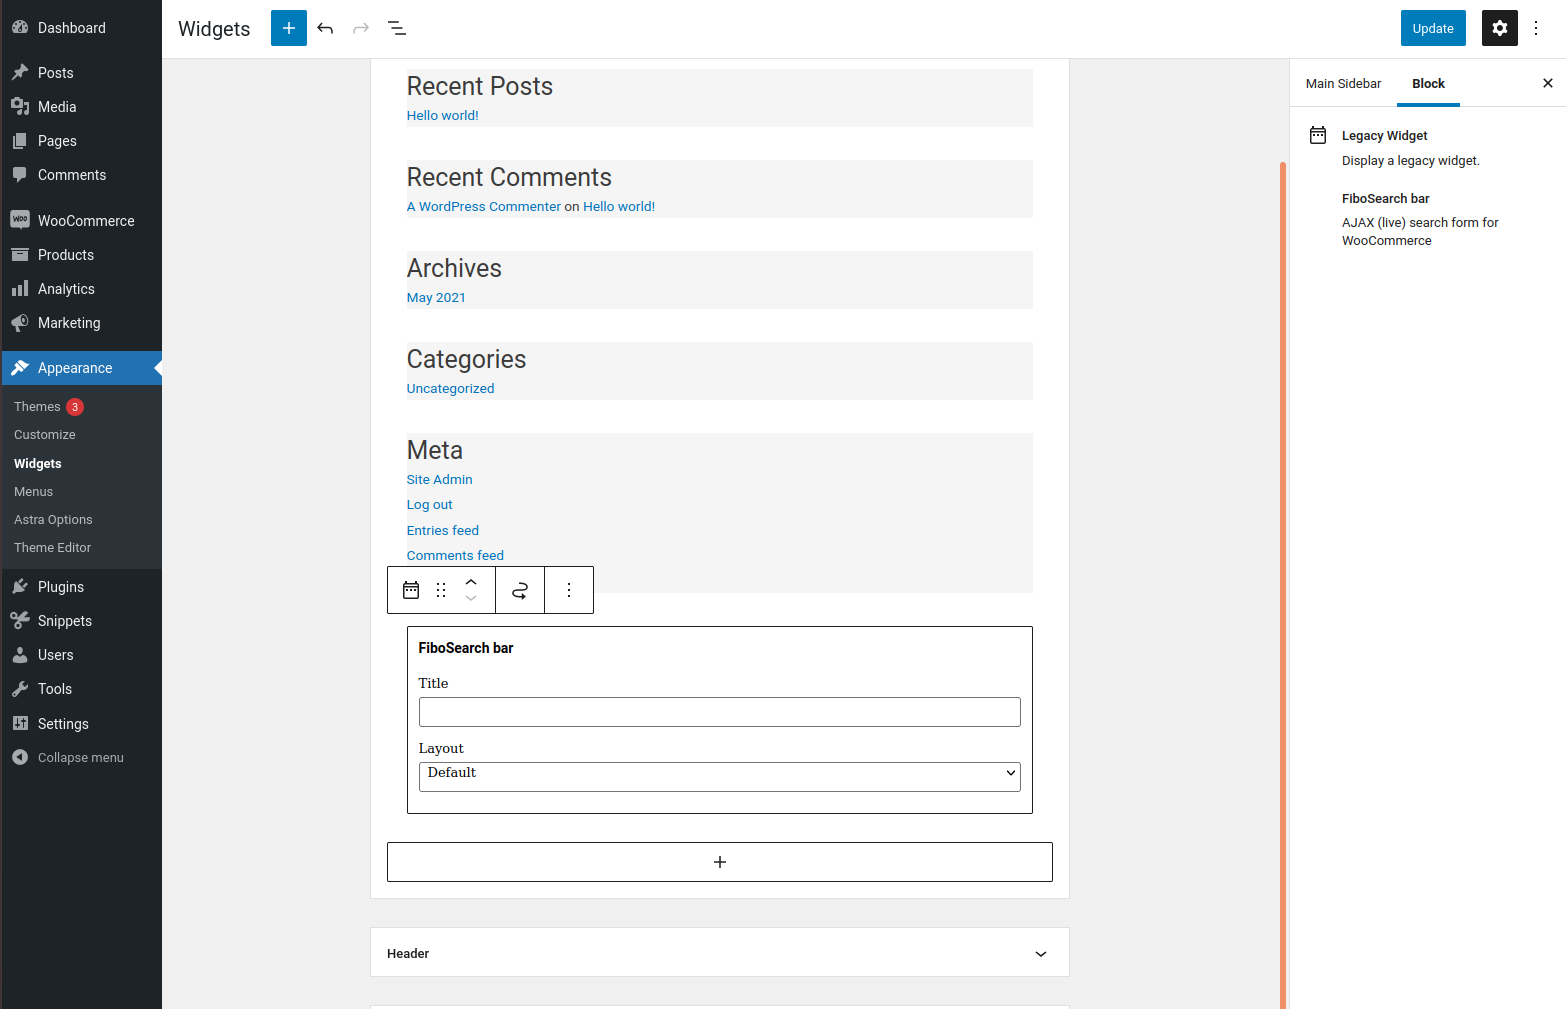Expand the Header widget area
The image size is (1566, 1009).
tap(1040, 953)
